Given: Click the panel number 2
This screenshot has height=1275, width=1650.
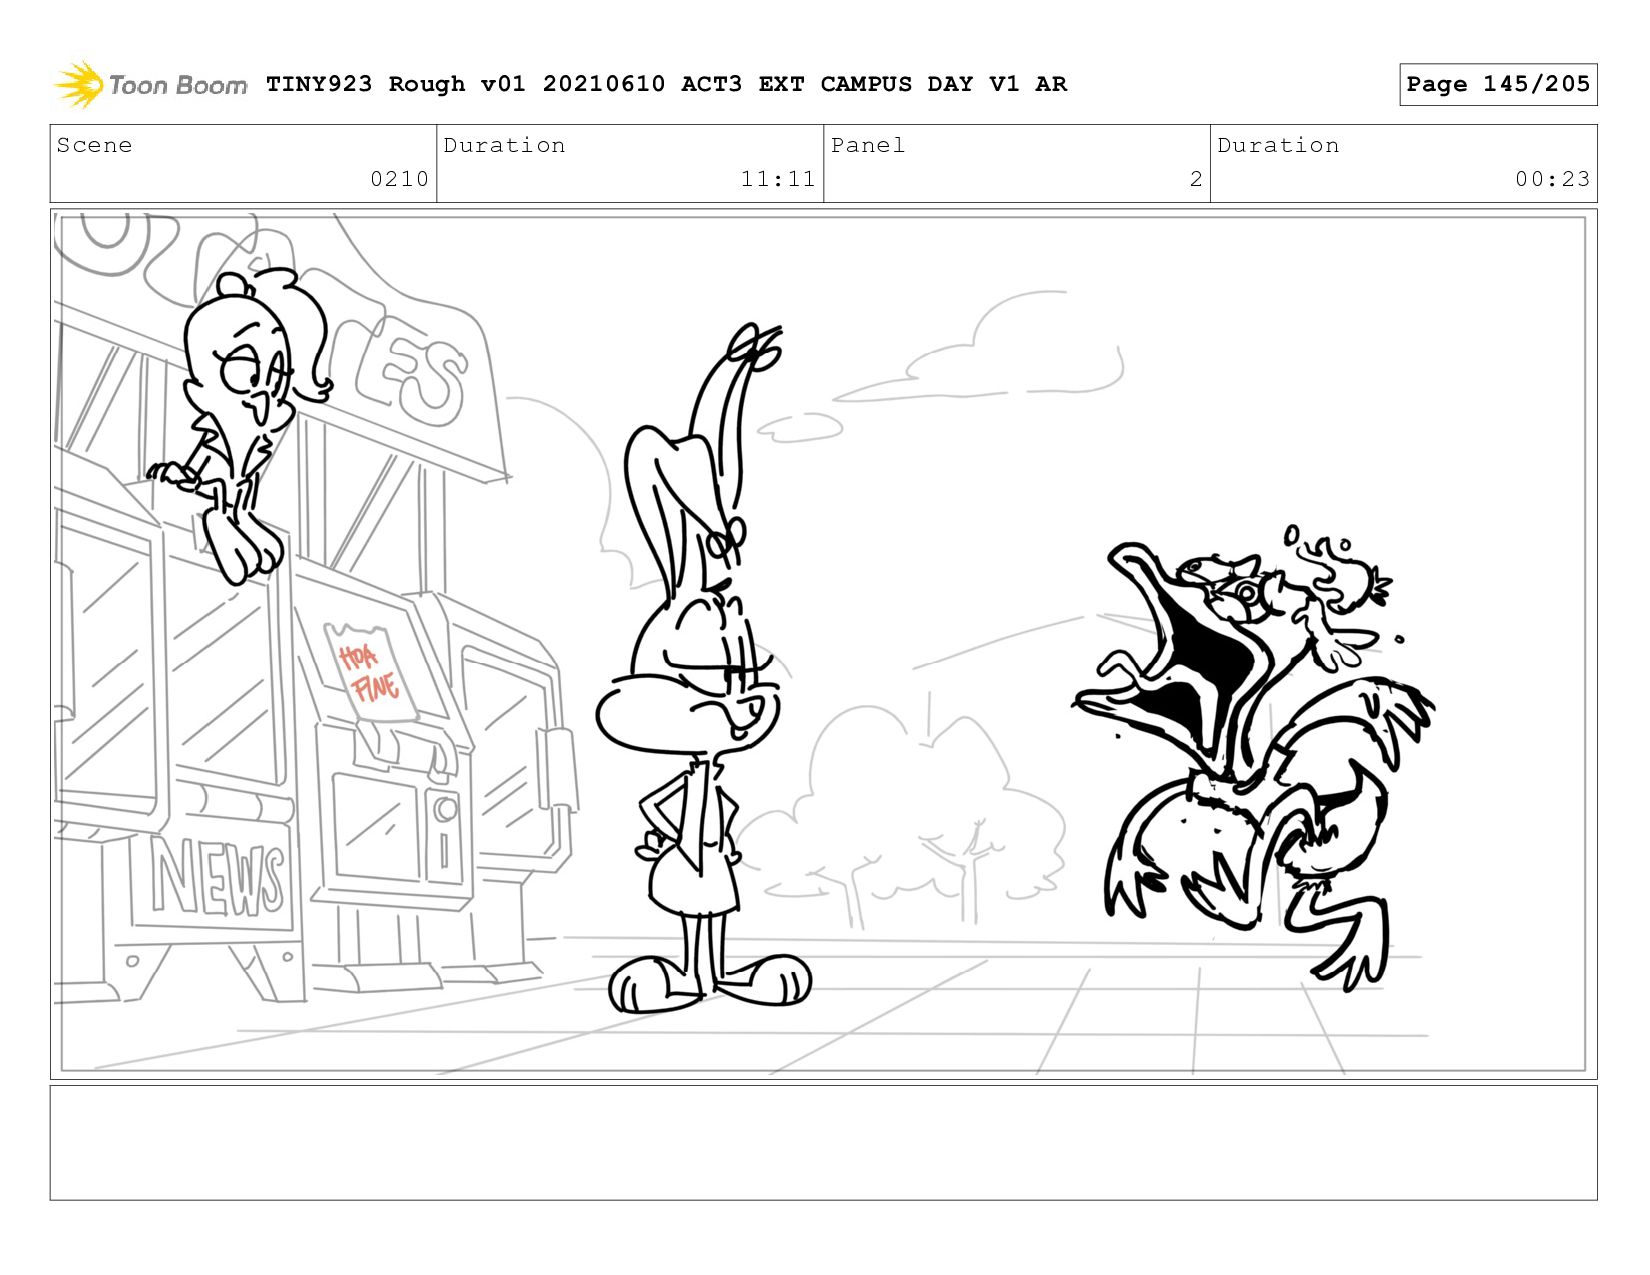Looking at the screenshot, I should click(x=1196, y=179).
